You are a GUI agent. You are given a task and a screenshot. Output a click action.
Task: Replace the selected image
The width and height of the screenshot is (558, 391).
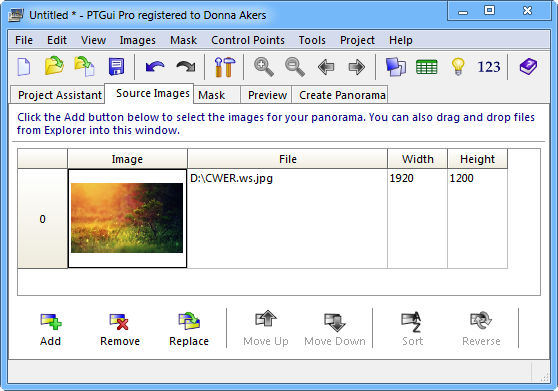pos(189,329)
